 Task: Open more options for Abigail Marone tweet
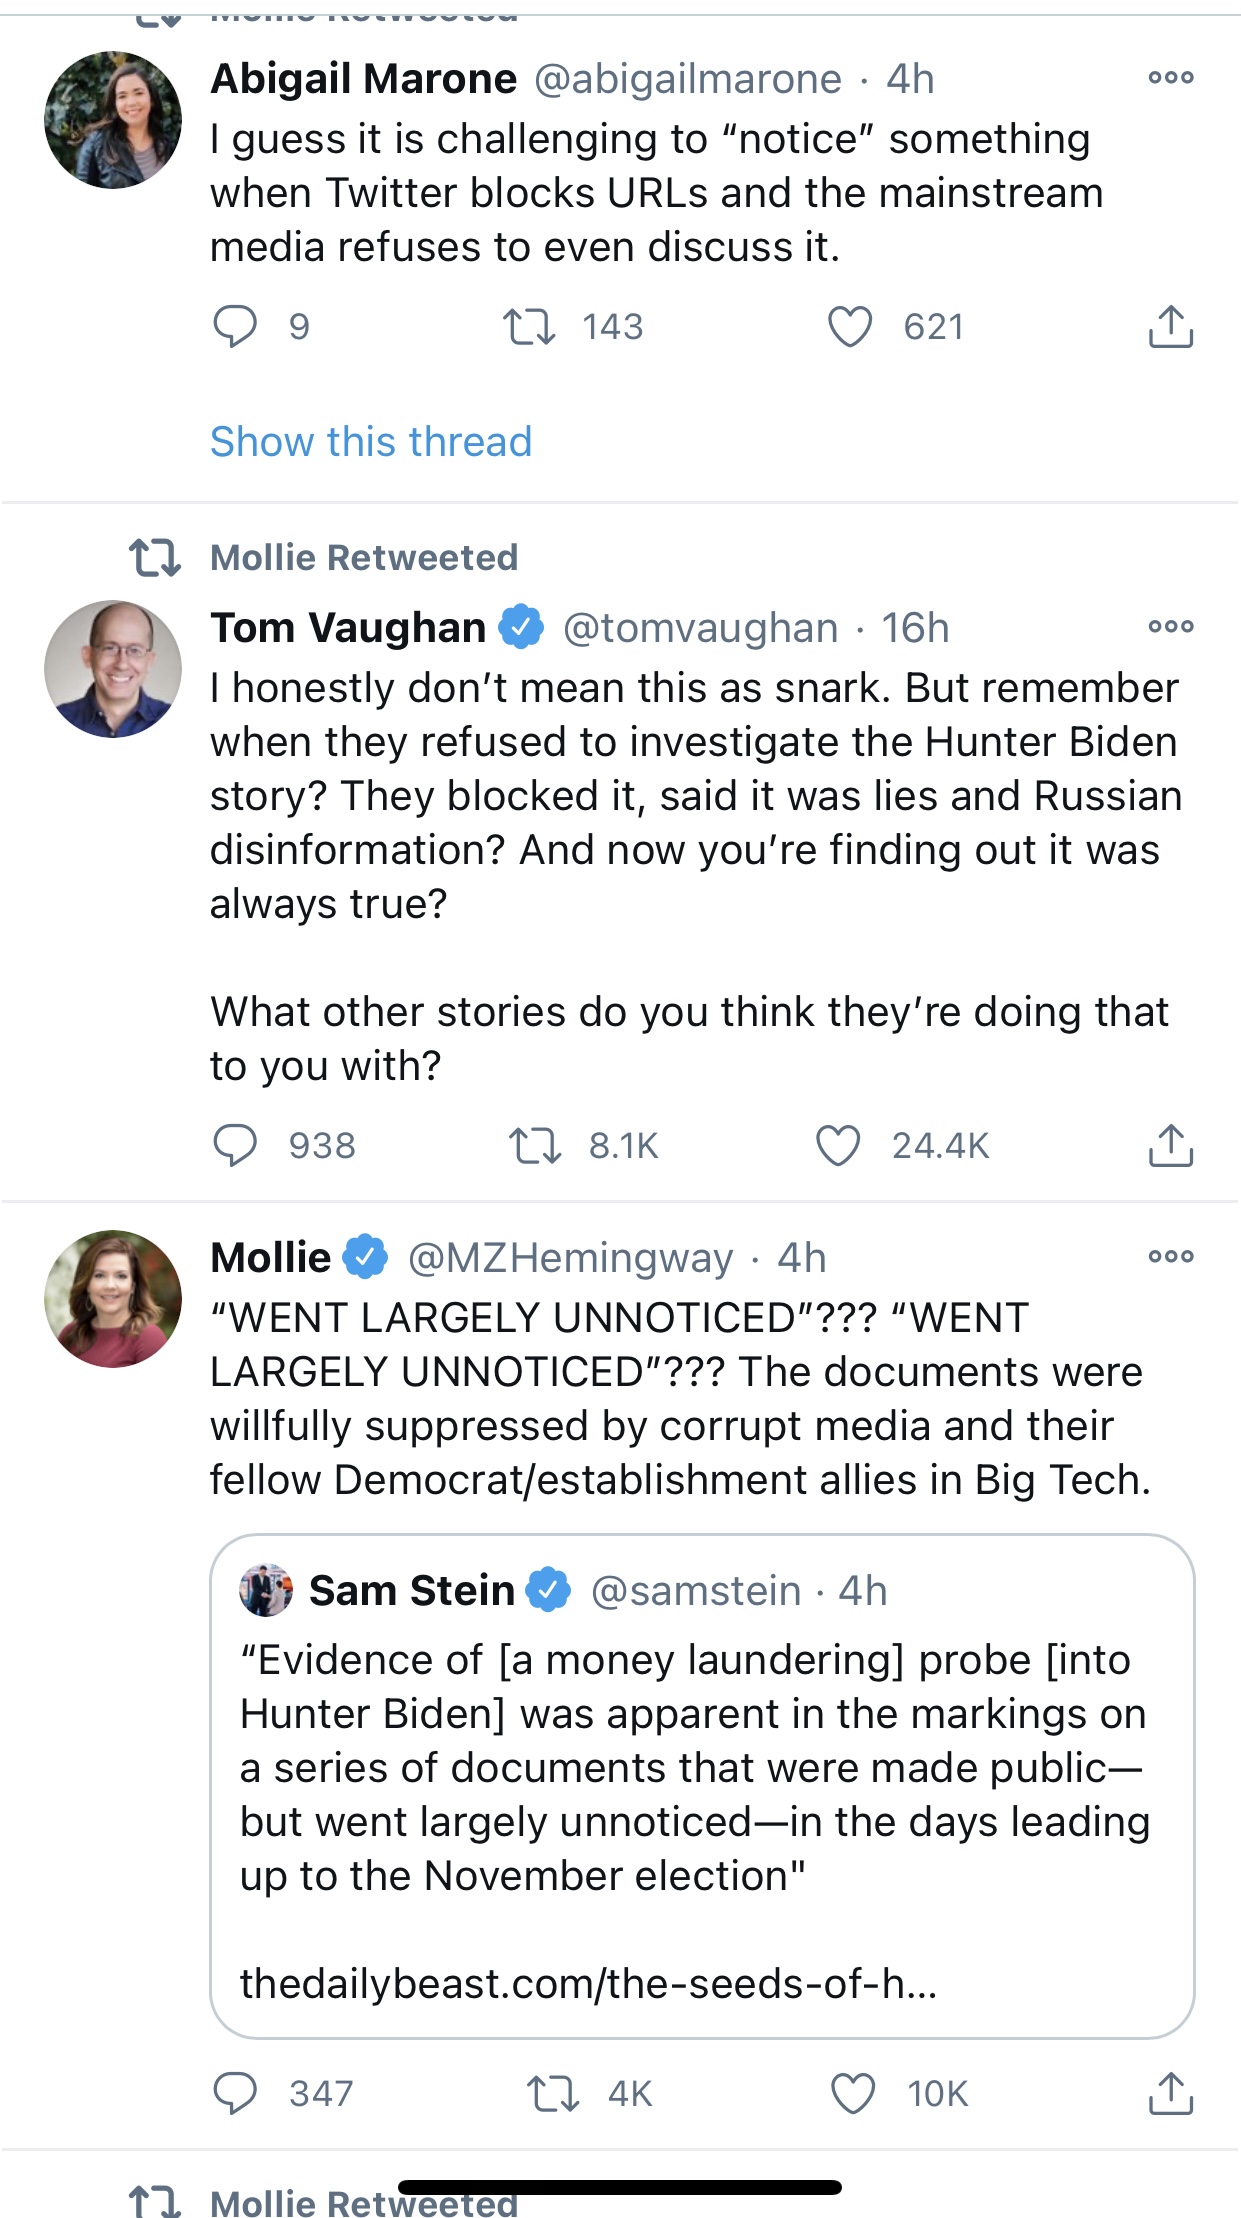tap(1170, 78)
